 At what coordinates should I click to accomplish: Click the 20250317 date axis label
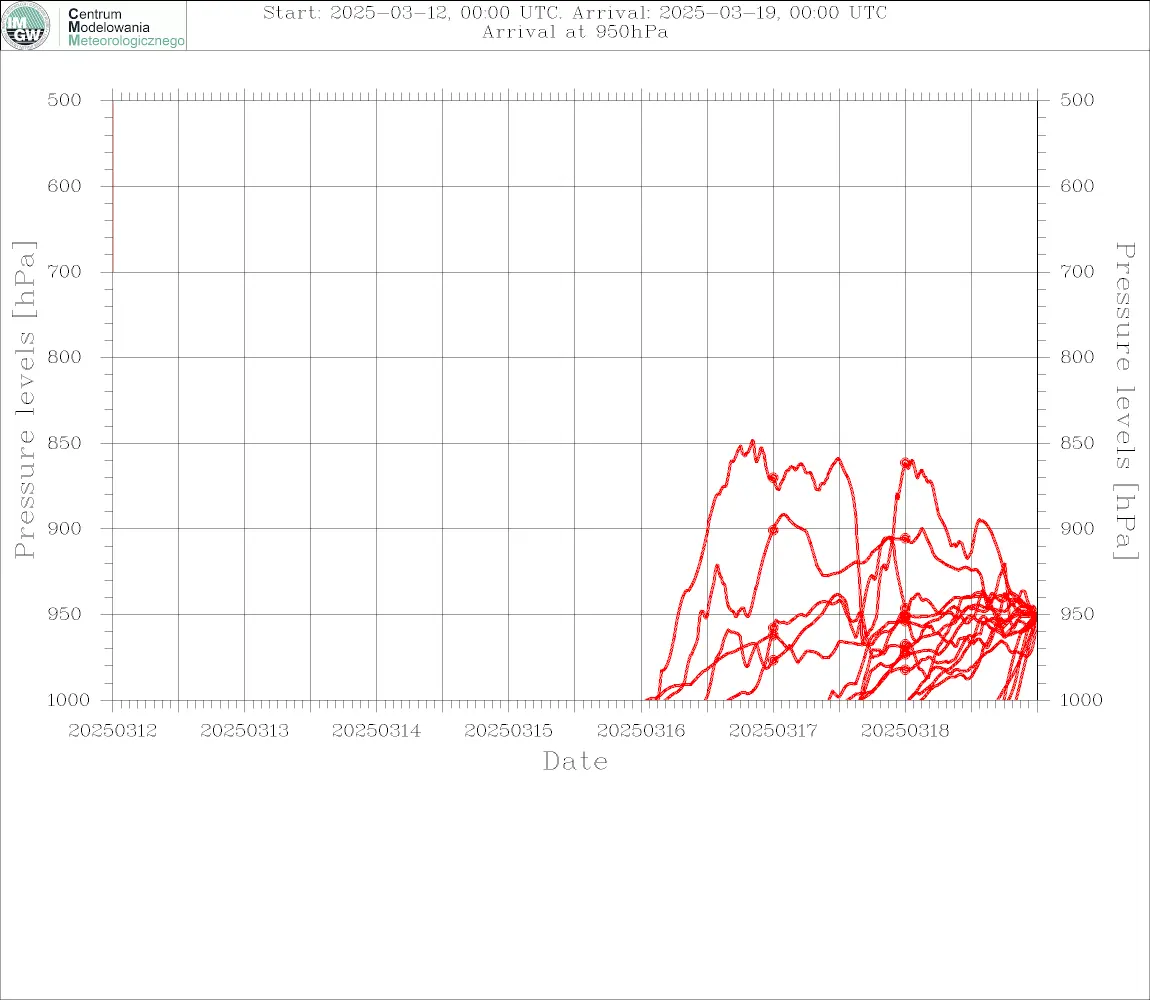click(773, 731)
